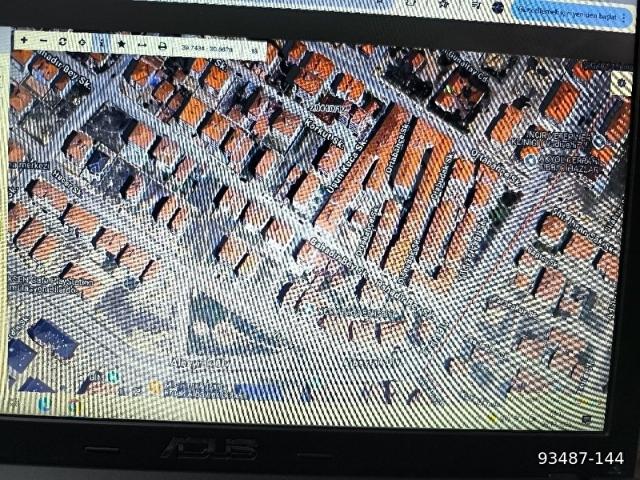This screenshot has height=480, width=640.
Task: Click the teal map marker near bottom left
Action: click(113, 376)
